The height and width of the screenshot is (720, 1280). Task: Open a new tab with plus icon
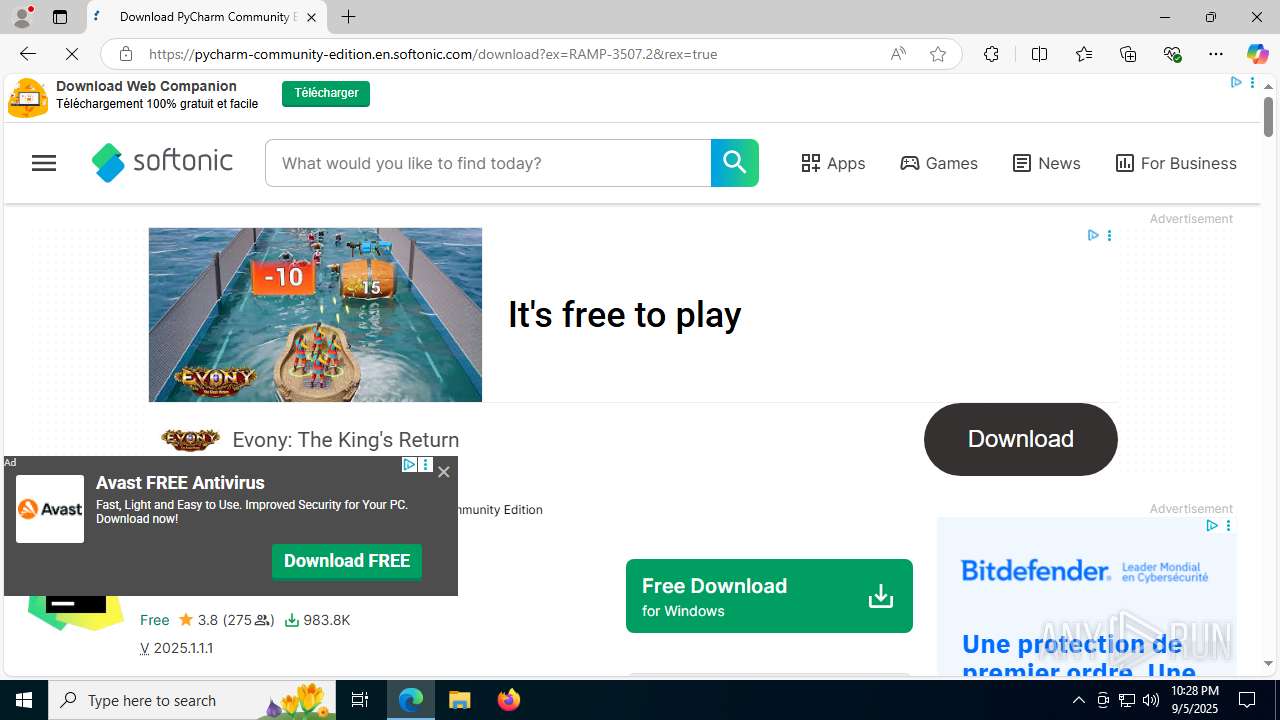coord(348,17)
